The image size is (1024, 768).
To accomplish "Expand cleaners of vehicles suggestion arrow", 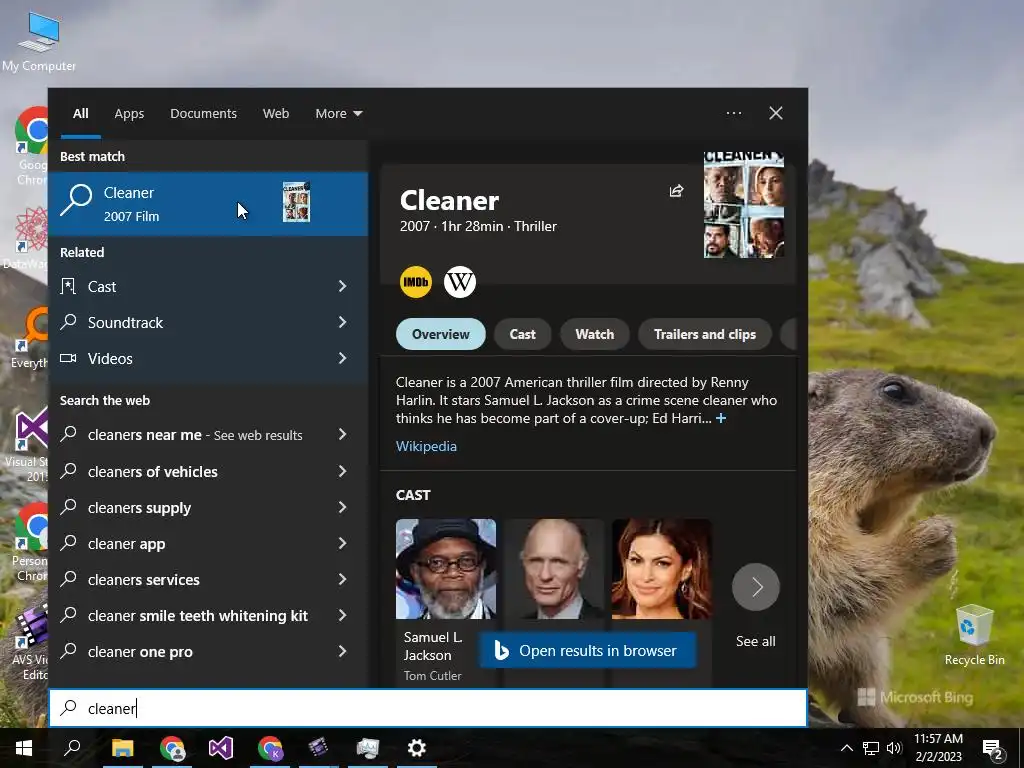I will (342, 471).
